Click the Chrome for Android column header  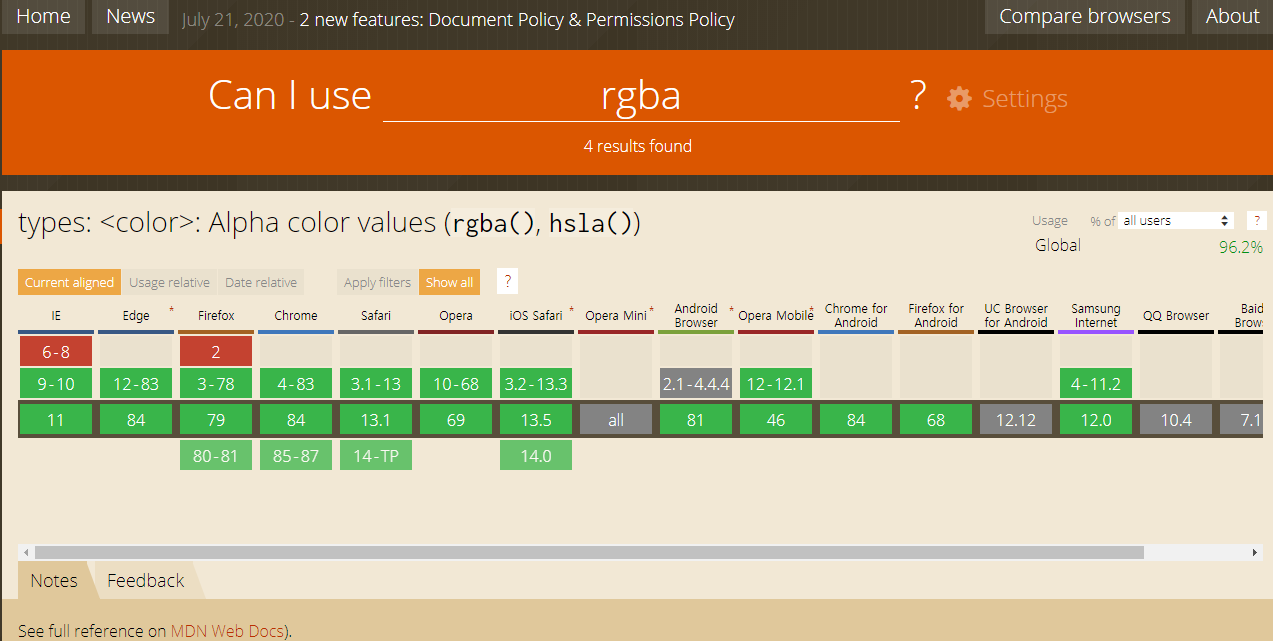point(856,316)
